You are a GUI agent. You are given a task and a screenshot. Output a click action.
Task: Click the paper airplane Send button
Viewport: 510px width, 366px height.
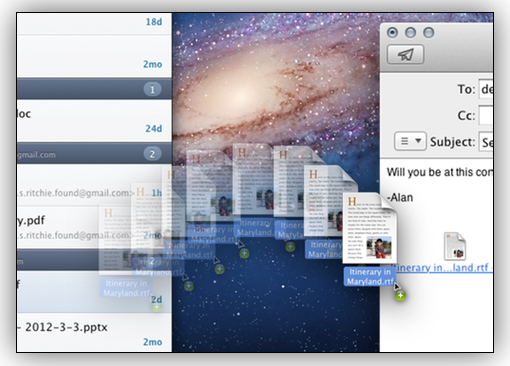tap(405, 54)
